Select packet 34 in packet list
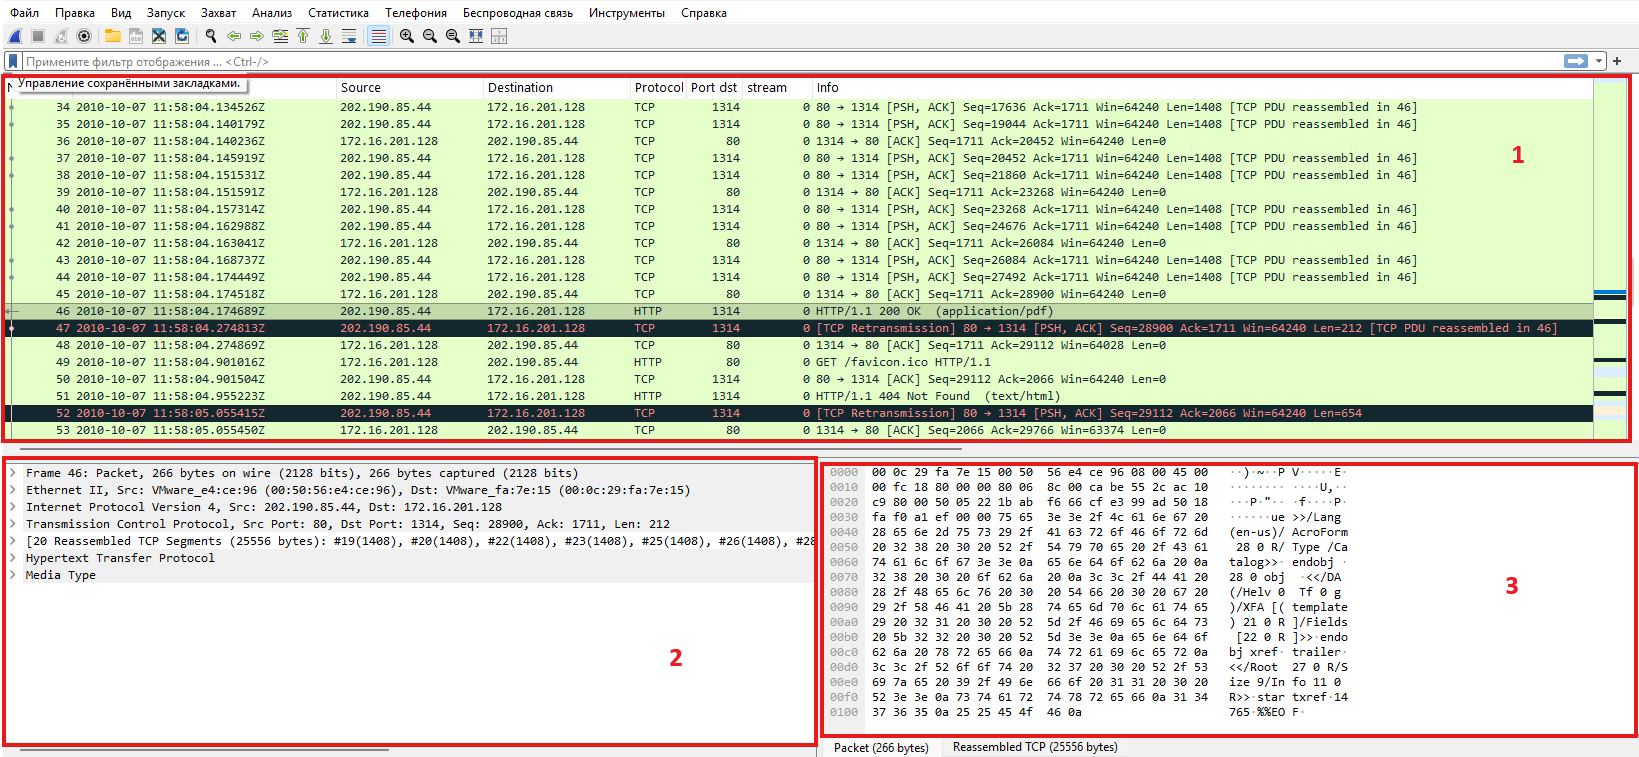 799,108
